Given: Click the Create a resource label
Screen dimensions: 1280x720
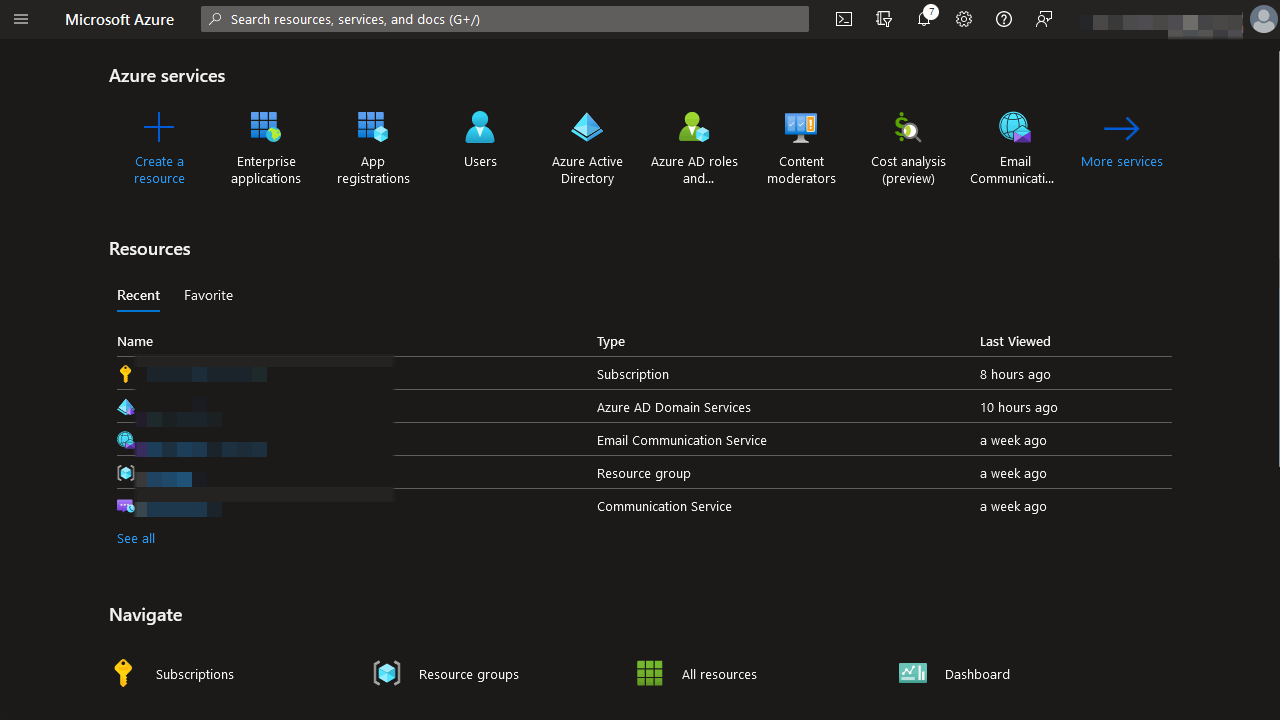Looking at the screenshot, I should click(160, 170).
